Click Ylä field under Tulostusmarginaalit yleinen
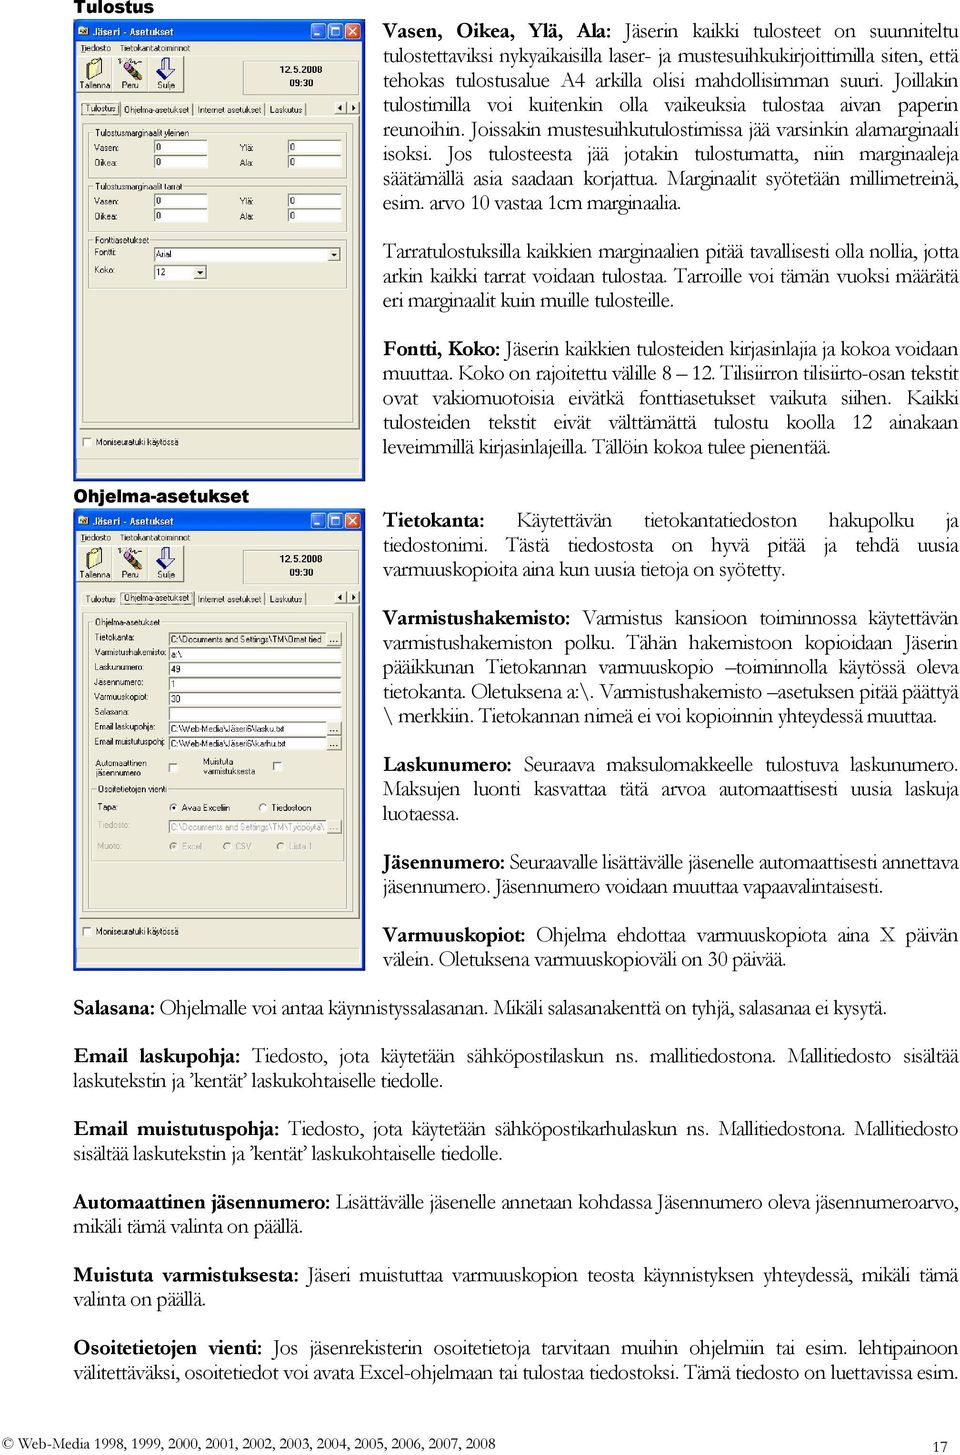Image resolution: width=960 pixels, height=1455 pixels. pyautogui.click(x=314, y=147)
